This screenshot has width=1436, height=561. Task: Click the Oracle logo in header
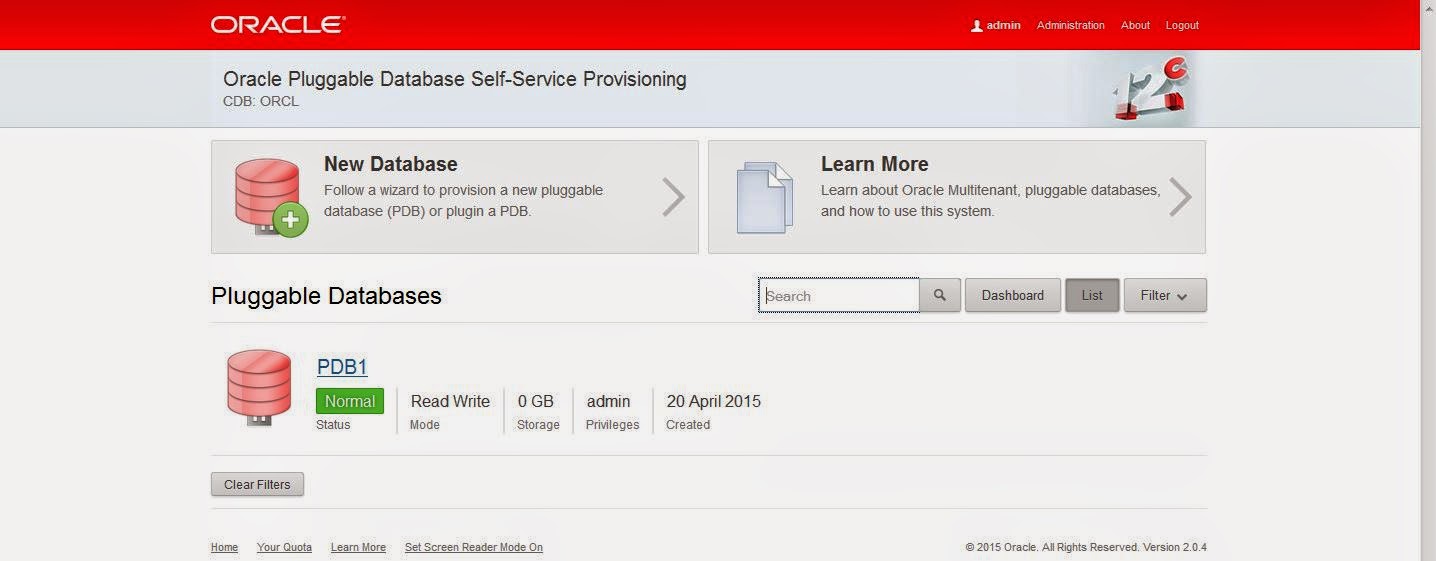278,25
